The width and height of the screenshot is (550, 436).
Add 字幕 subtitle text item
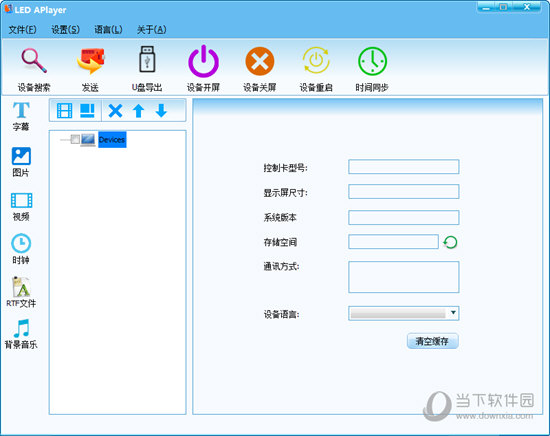(21, 116)
